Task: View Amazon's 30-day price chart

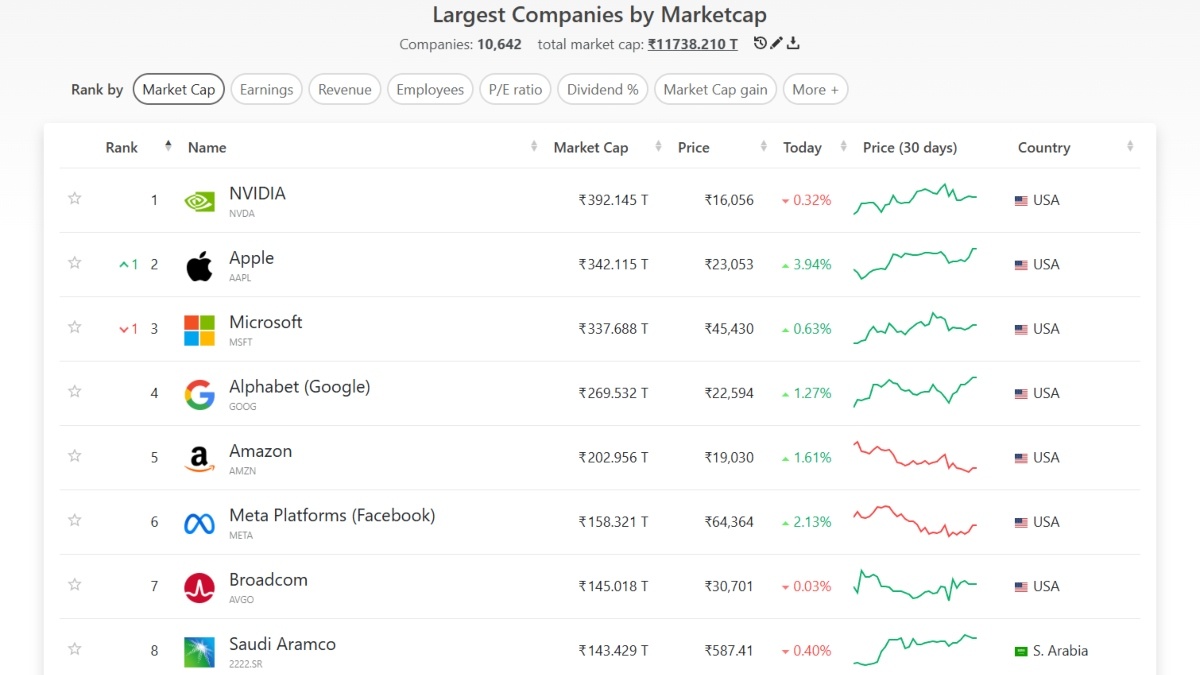Action: coord(915,457)
